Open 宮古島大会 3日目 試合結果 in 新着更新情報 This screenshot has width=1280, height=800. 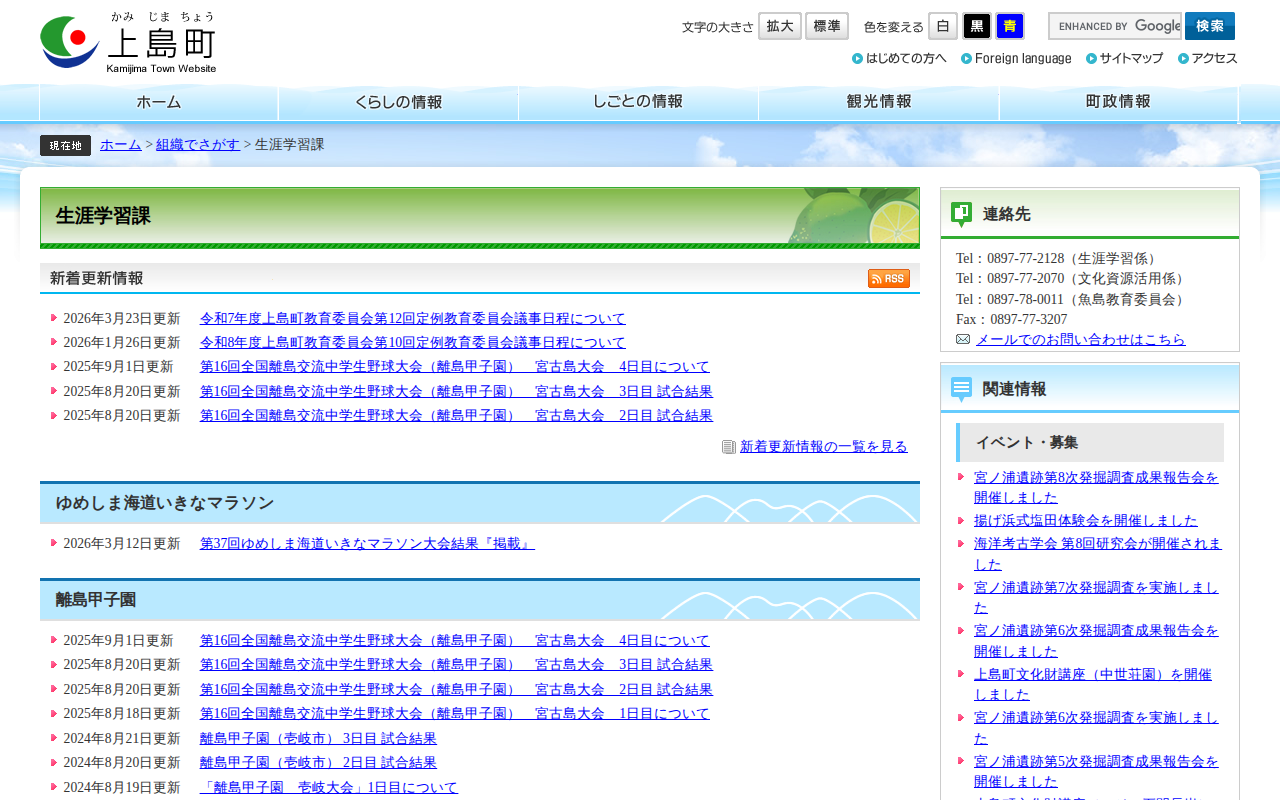[456, 392]
